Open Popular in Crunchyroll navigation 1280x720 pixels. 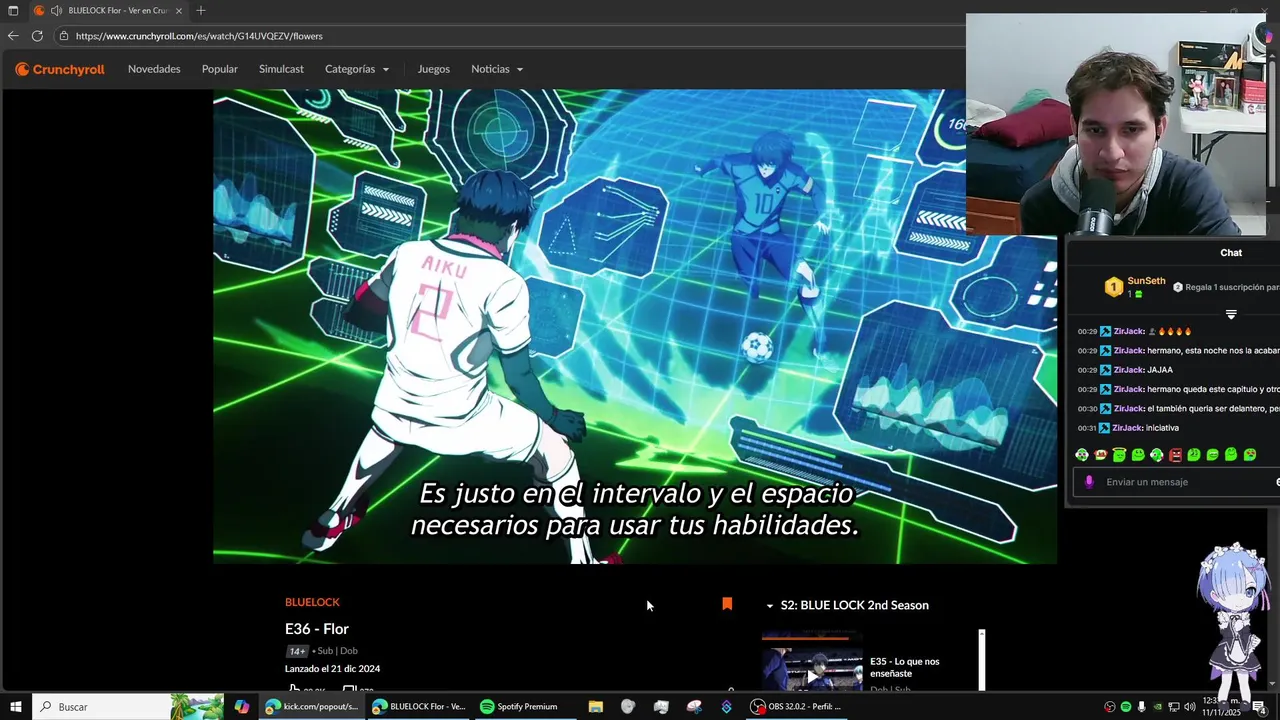[x=220, y=69]
